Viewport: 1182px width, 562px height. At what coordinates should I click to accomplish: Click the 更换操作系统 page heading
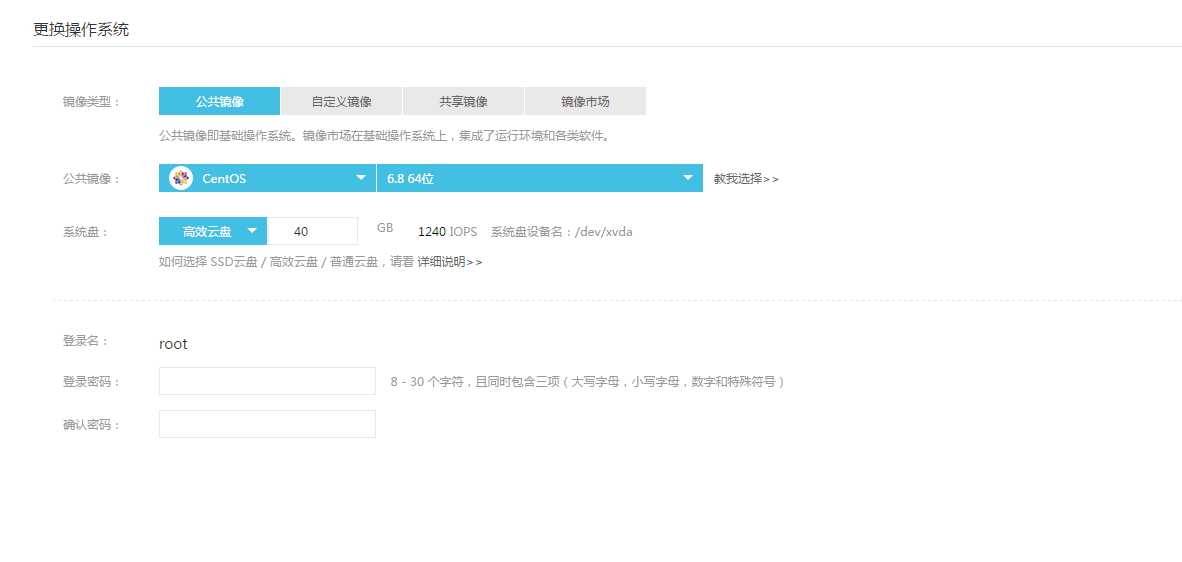(x=81, y=30)
